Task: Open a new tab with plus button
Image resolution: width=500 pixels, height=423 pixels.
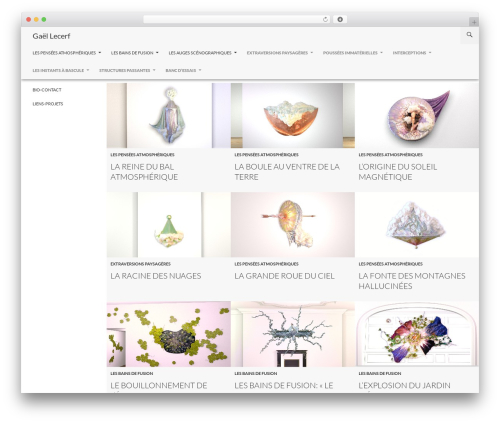Action: click(x=474, y=22)
